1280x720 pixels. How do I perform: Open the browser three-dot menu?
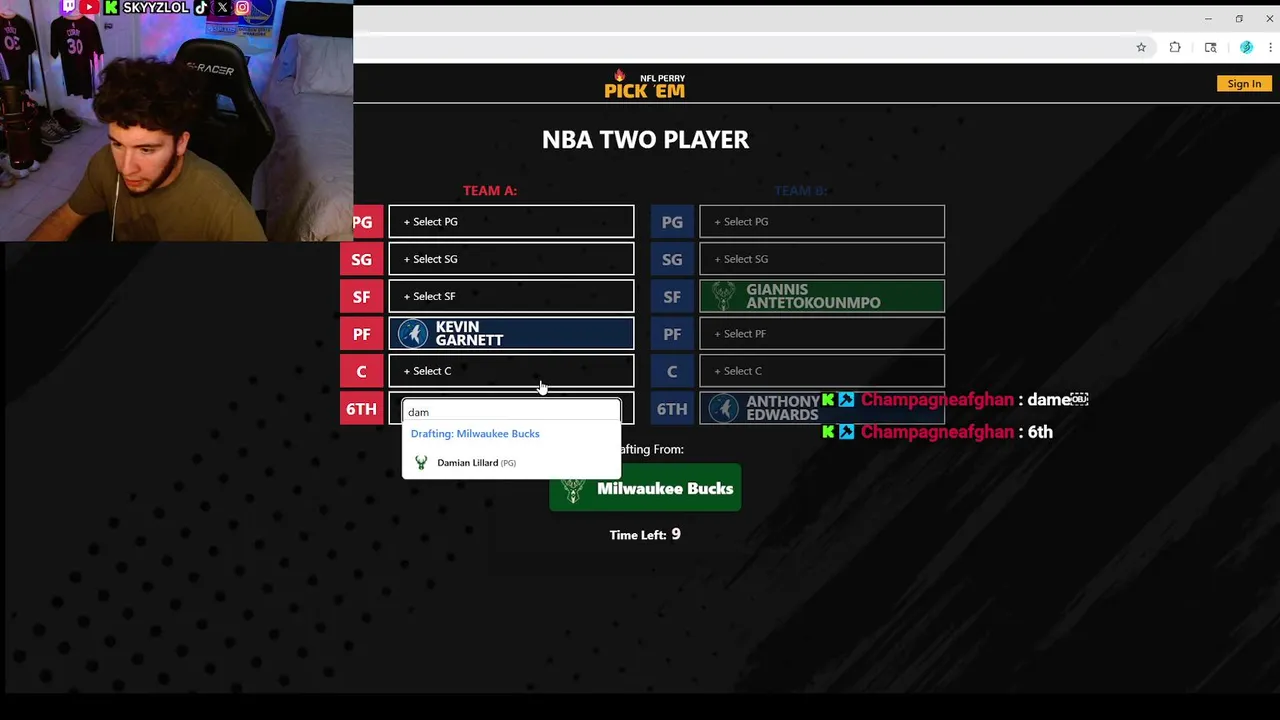click(x=1271, y=47)
